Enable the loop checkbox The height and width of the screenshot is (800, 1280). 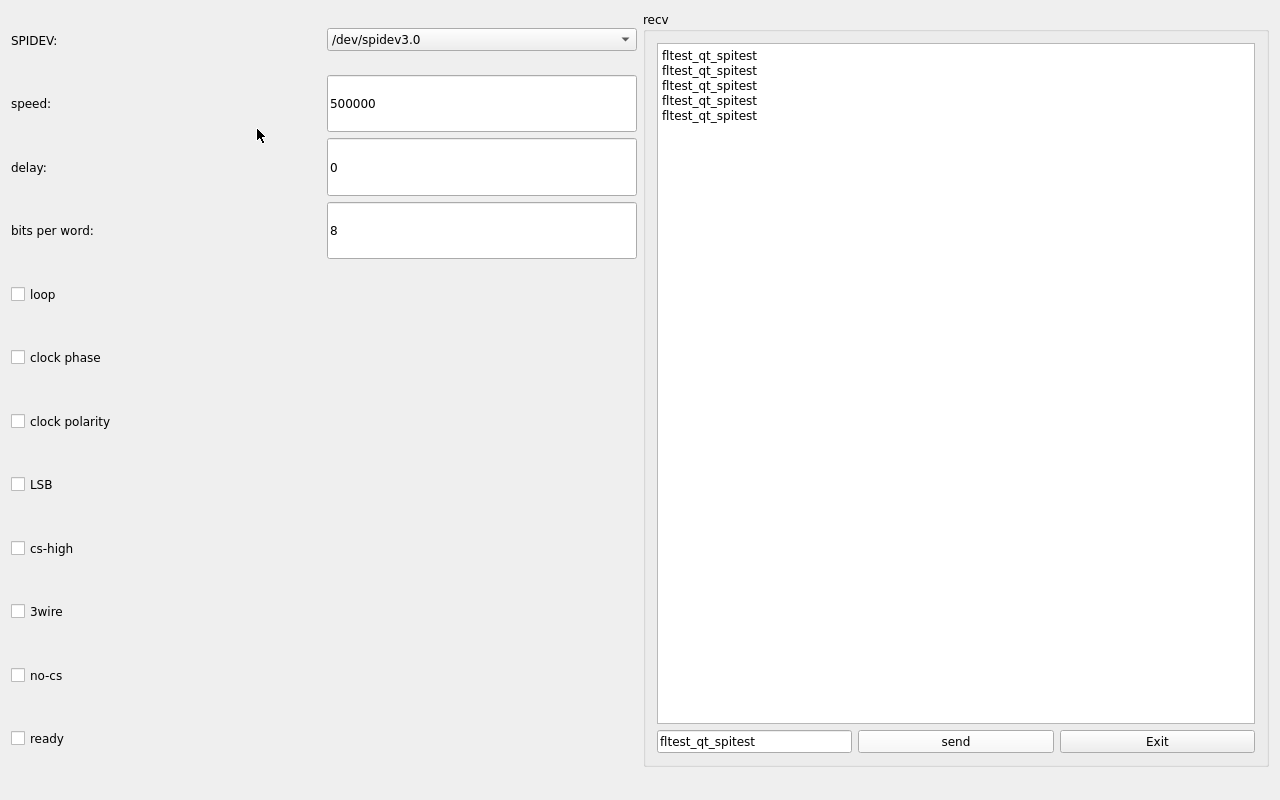click(x=18, y=294)
